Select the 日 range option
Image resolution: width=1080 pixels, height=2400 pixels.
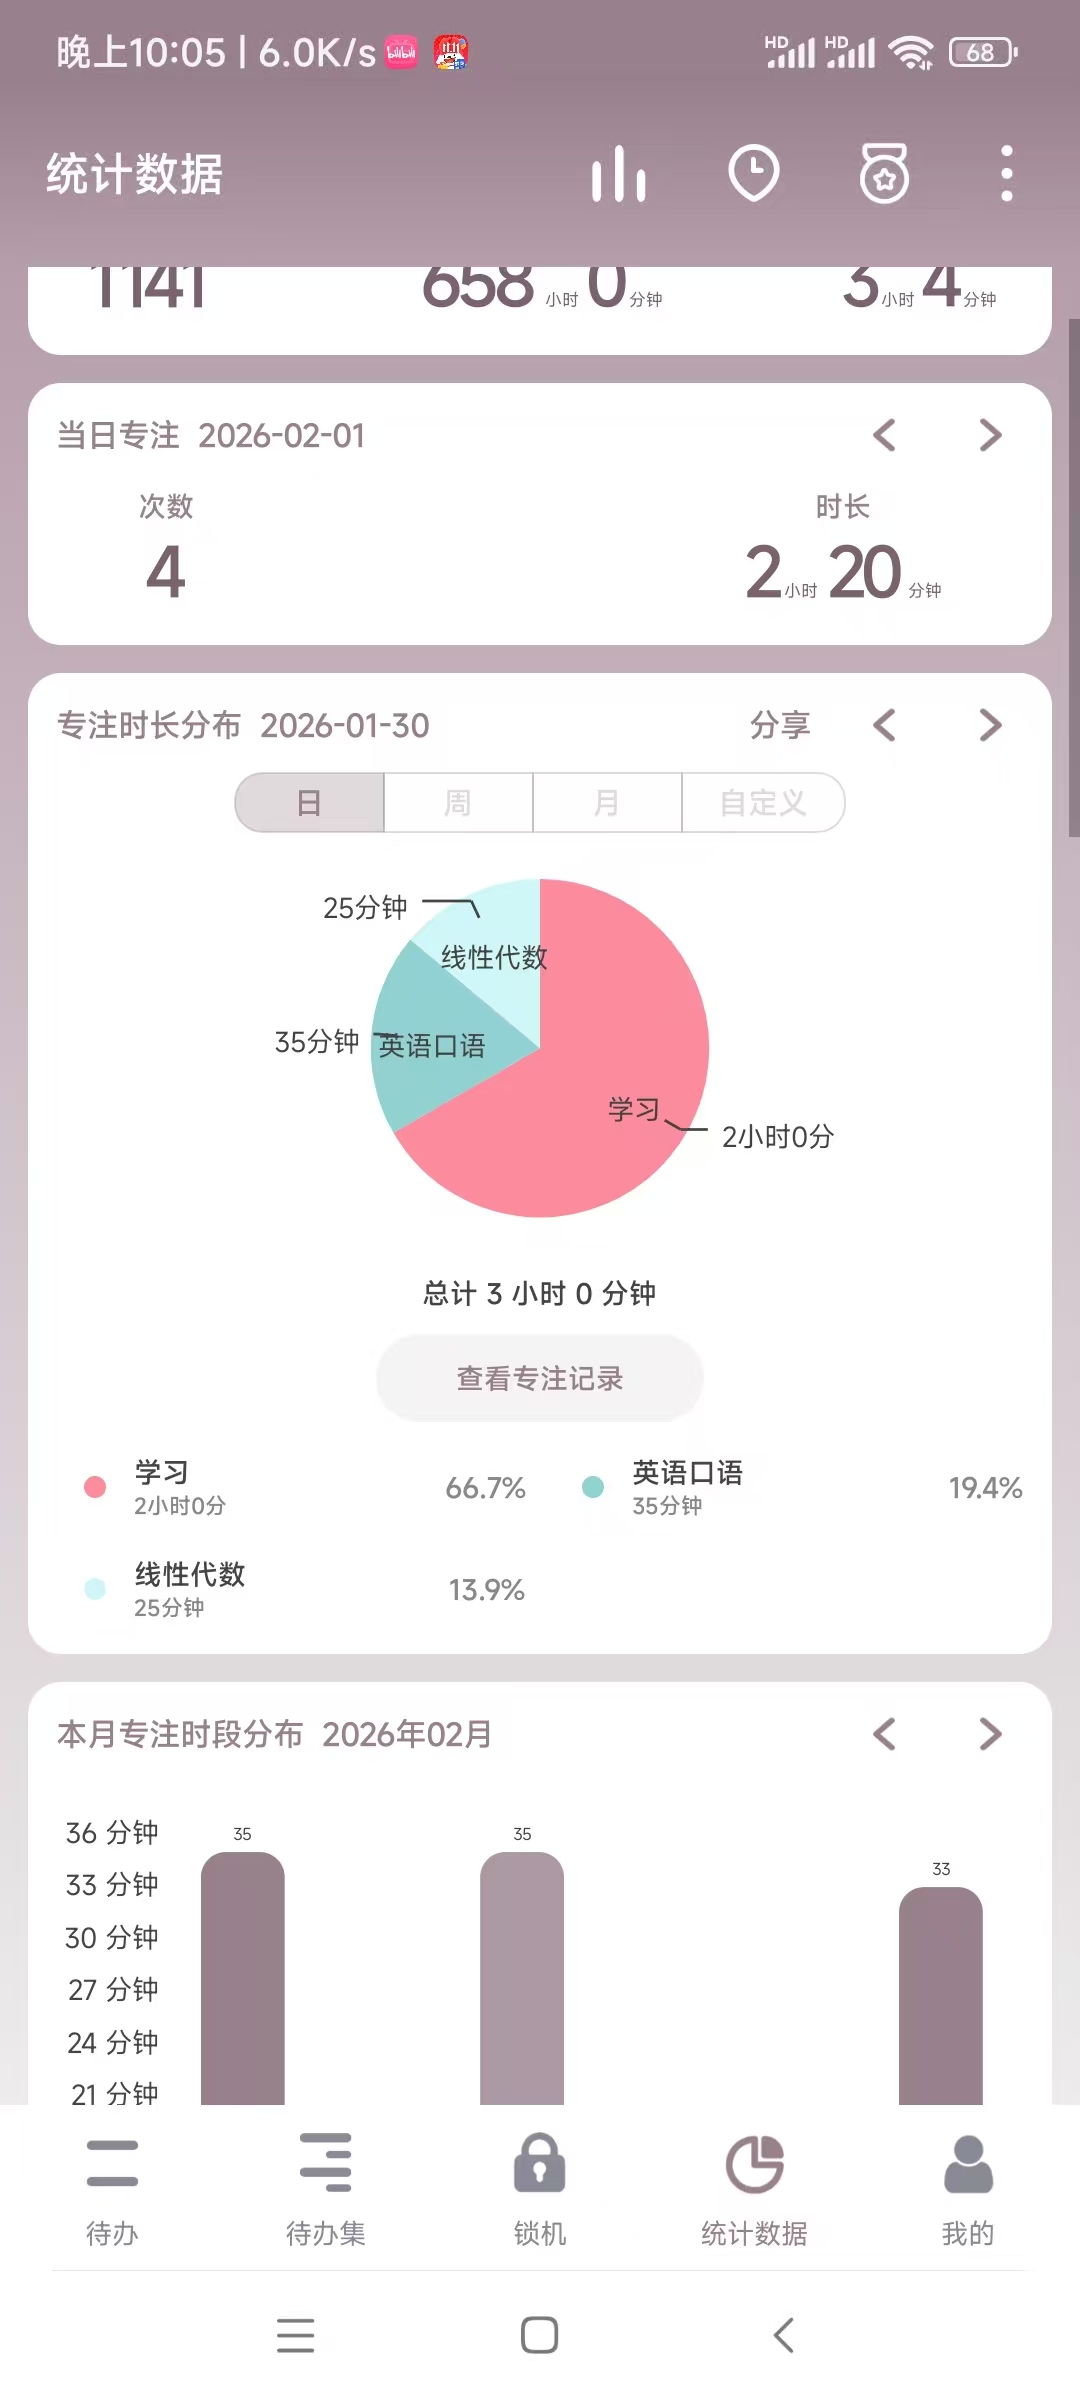coord(309,802)
